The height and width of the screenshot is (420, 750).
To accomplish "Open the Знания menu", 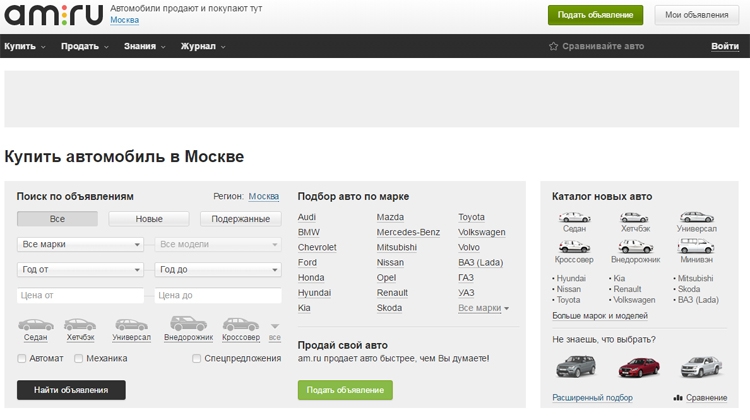I will [x=144, y=46].
